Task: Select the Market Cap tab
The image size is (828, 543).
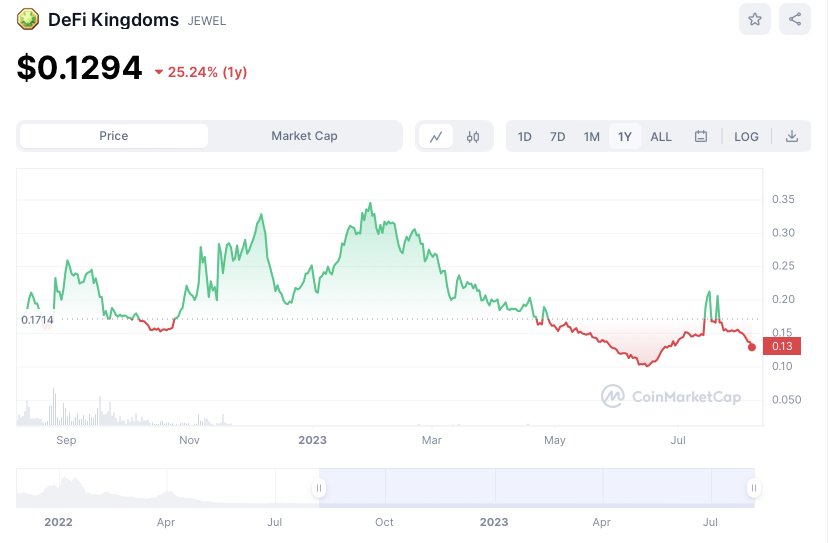Action: (x=304, y=136)
